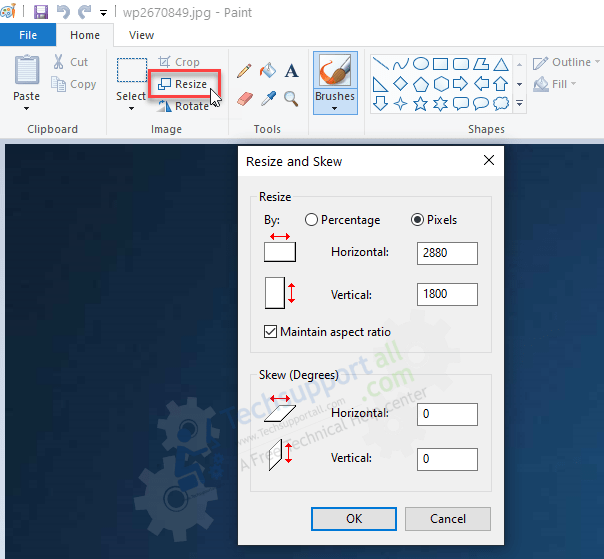The image size is (604, 559).
Task: Choose the Curve shape
Action: click(401, 64)
